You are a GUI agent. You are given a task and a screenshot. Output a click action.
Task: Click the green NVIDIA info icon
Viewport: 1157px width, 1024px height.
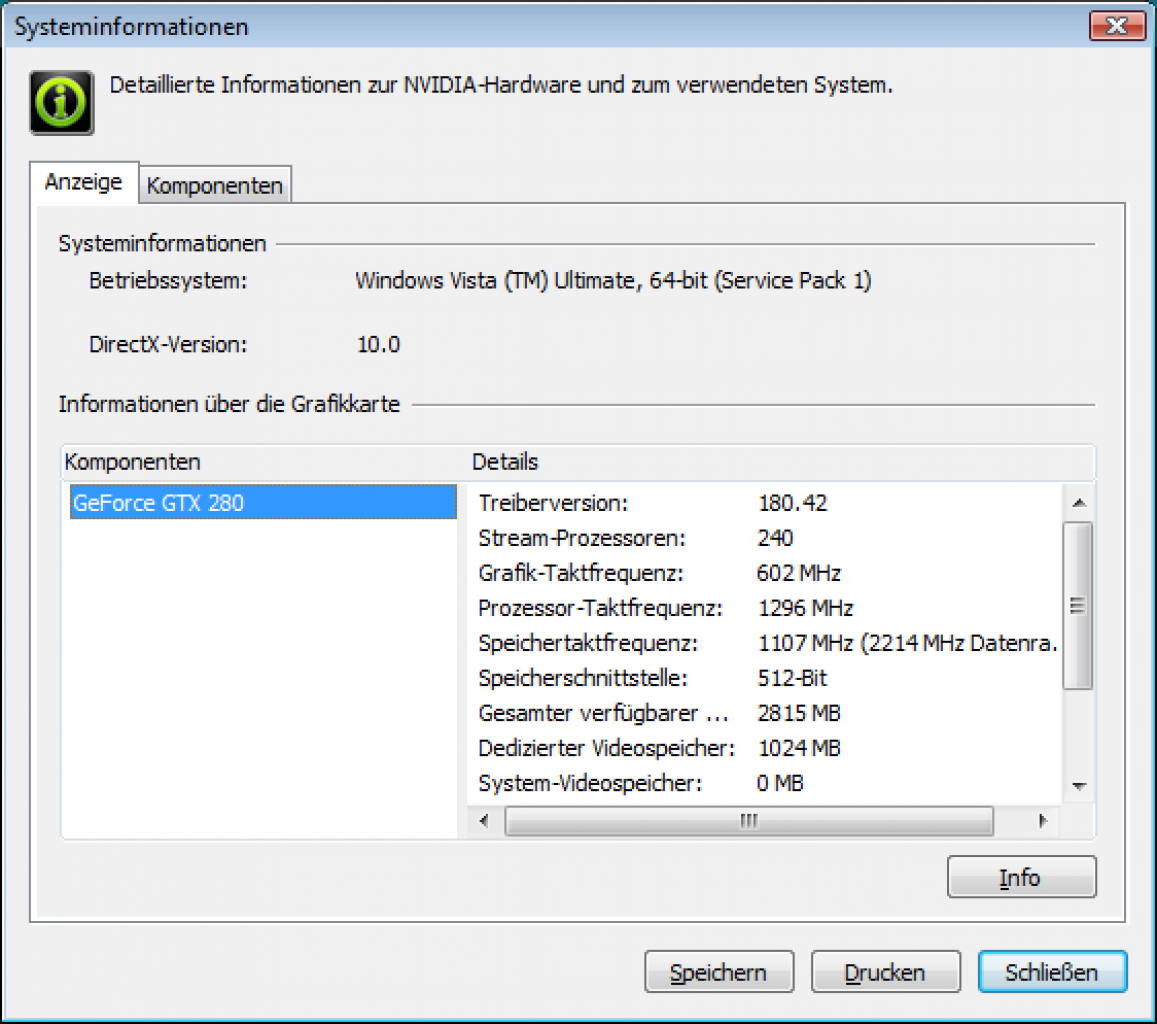point(62,102)
